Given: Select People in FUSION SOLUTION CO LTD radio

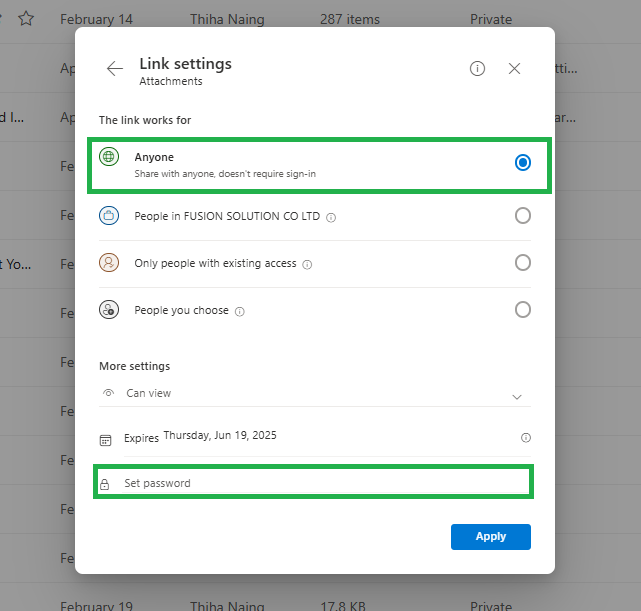Looking at the screenshot, I should coord(522,215).
